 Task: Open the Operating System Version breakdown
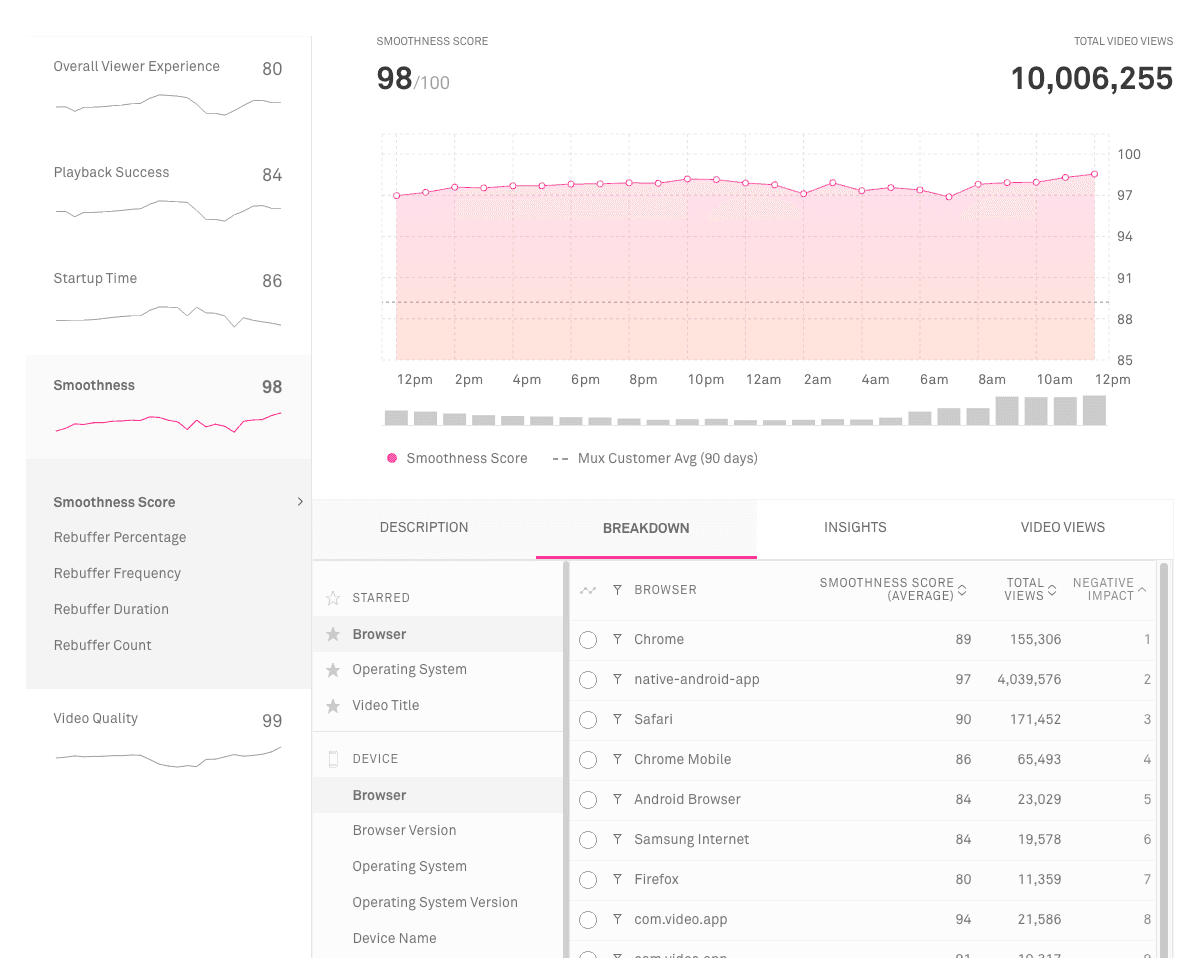tap(435, 902)
